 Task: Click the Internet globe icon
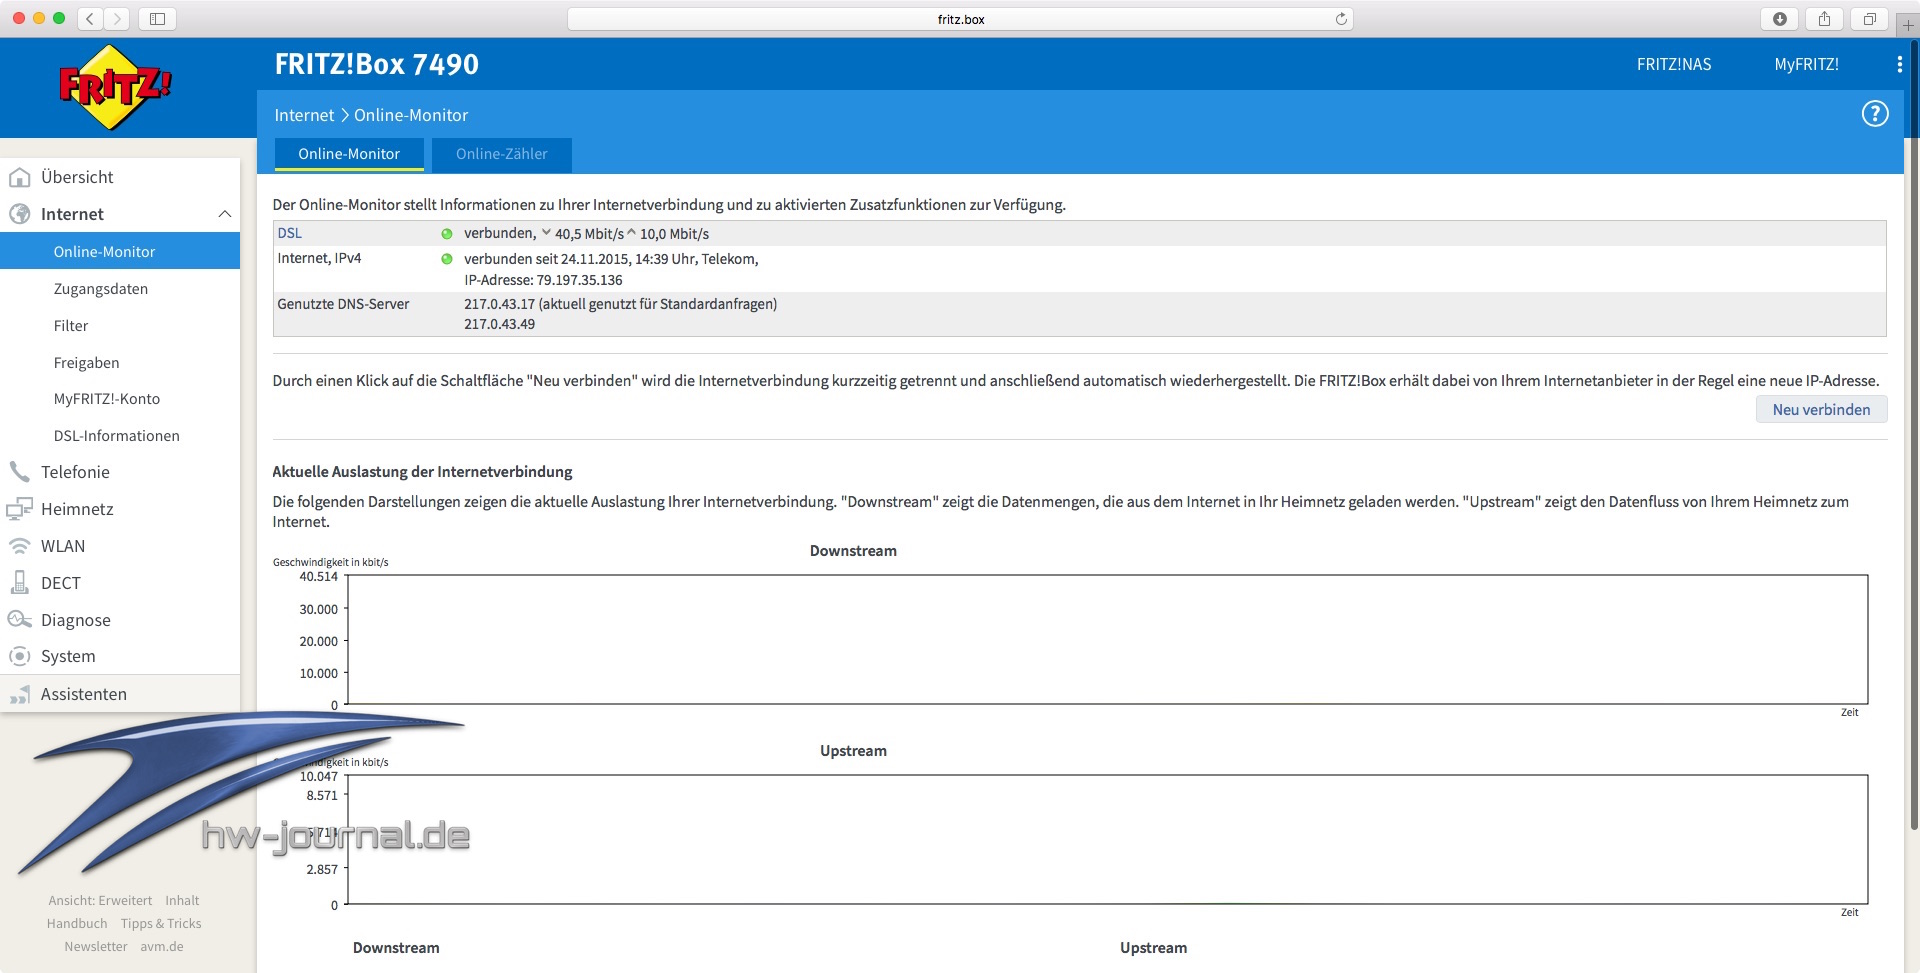(20, 214)
